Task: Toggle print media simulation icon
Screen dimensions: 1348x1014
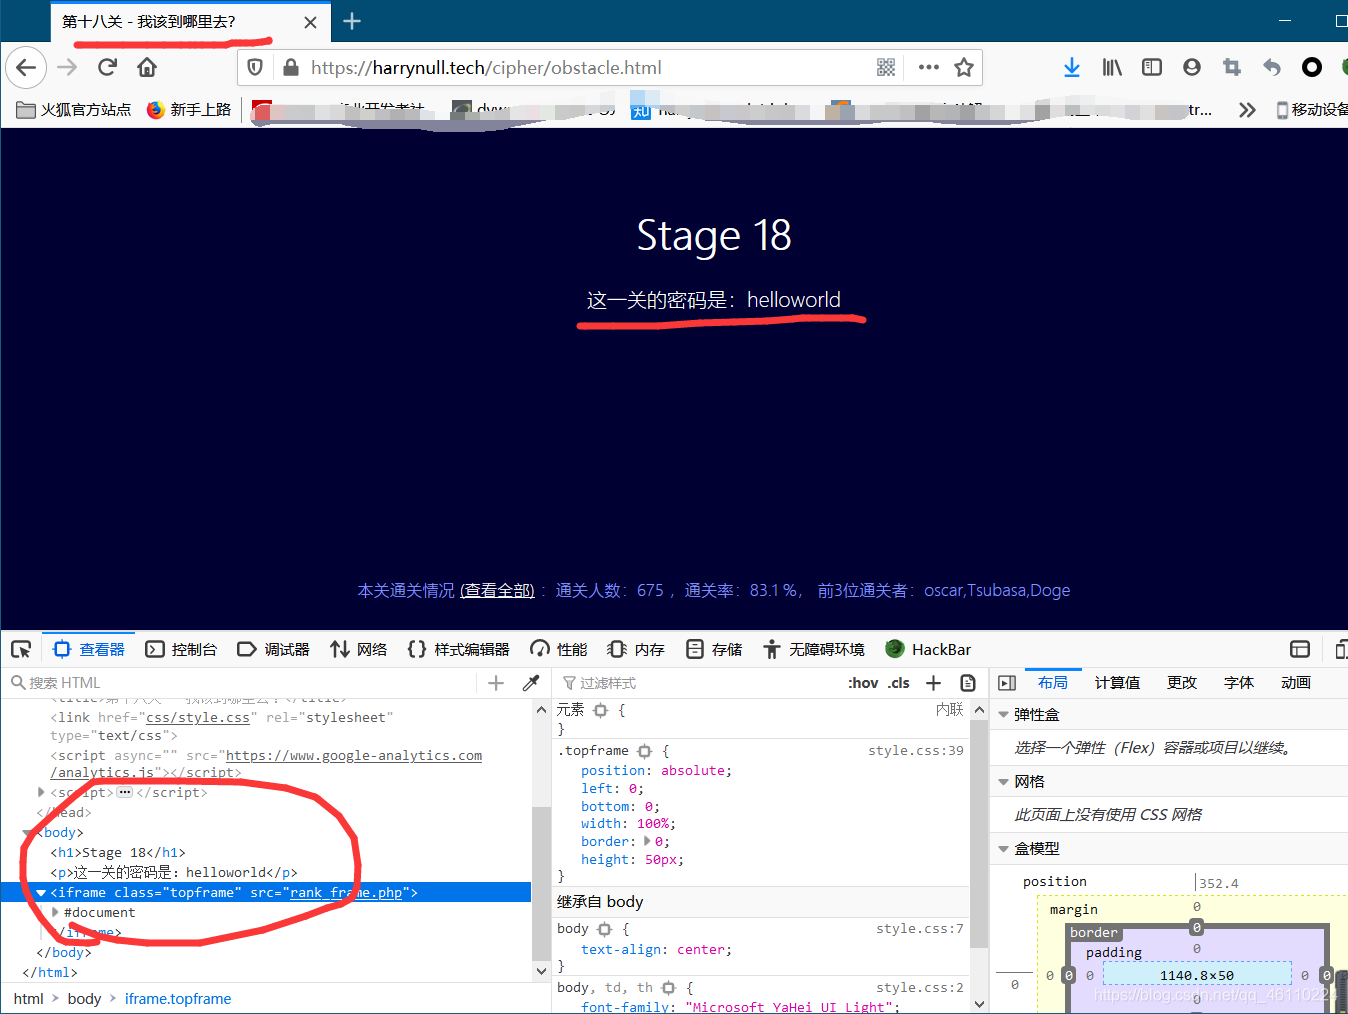Action: pyautogui.click(x=968, y=683)
